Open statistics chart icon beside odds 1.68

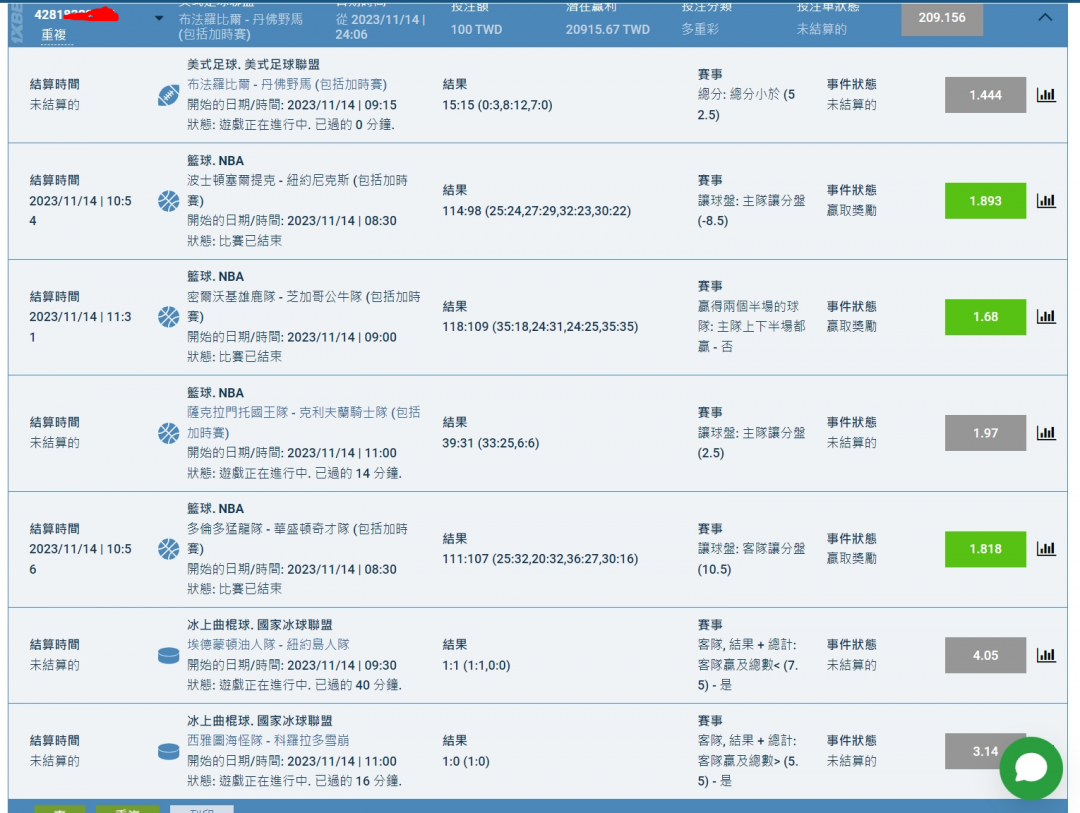[1046, 316]
